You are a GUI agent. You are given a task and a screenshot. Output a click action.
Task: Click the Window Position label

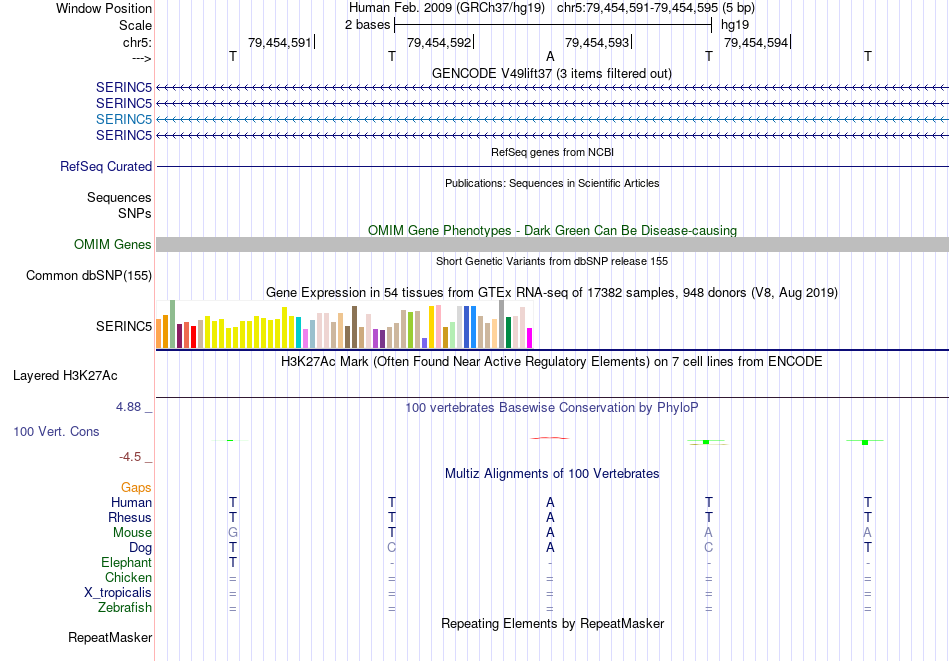104,8
